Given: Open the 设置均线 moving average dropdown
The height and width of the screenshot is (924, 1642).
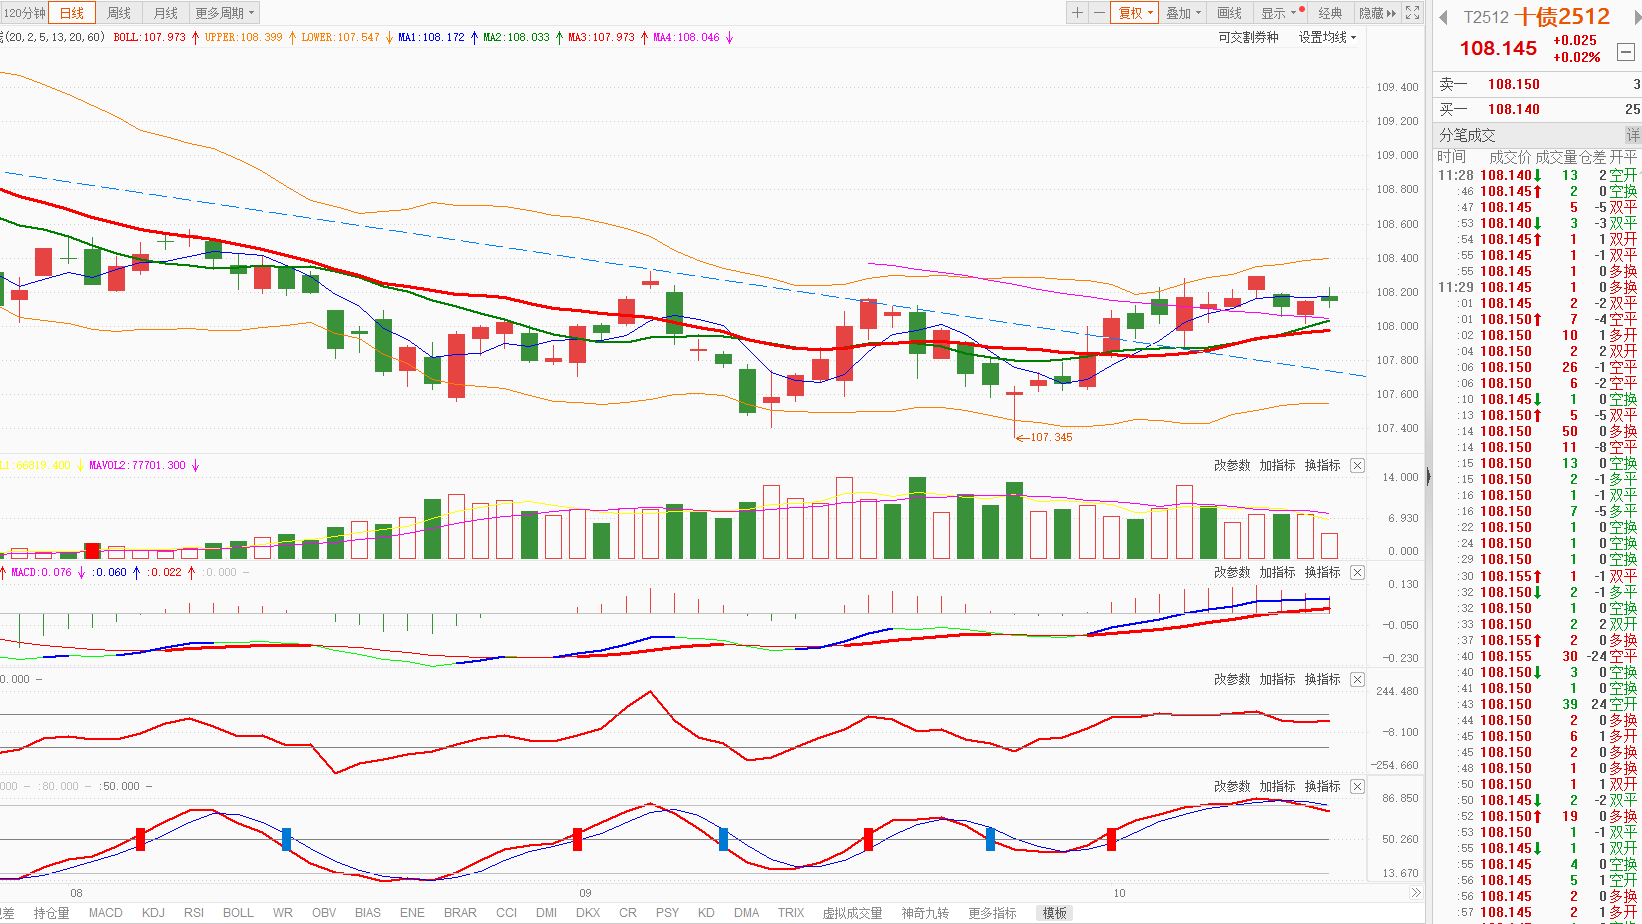Looking at the screenshot, I should pyautogui.click(x=1327, y=37).
